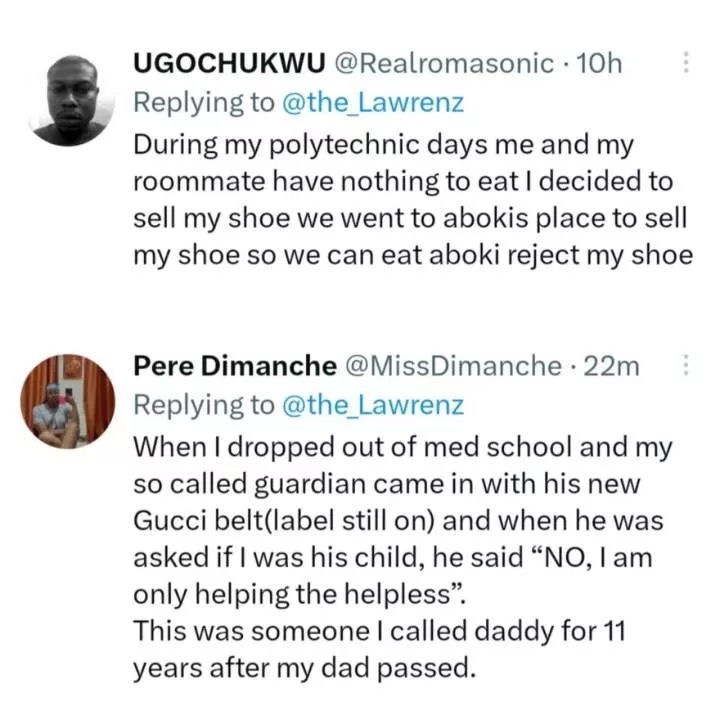The width and height of the screenshot is (720, 720).
Task: Click the line "only helping the helpless"
Action: pos(299,595)
